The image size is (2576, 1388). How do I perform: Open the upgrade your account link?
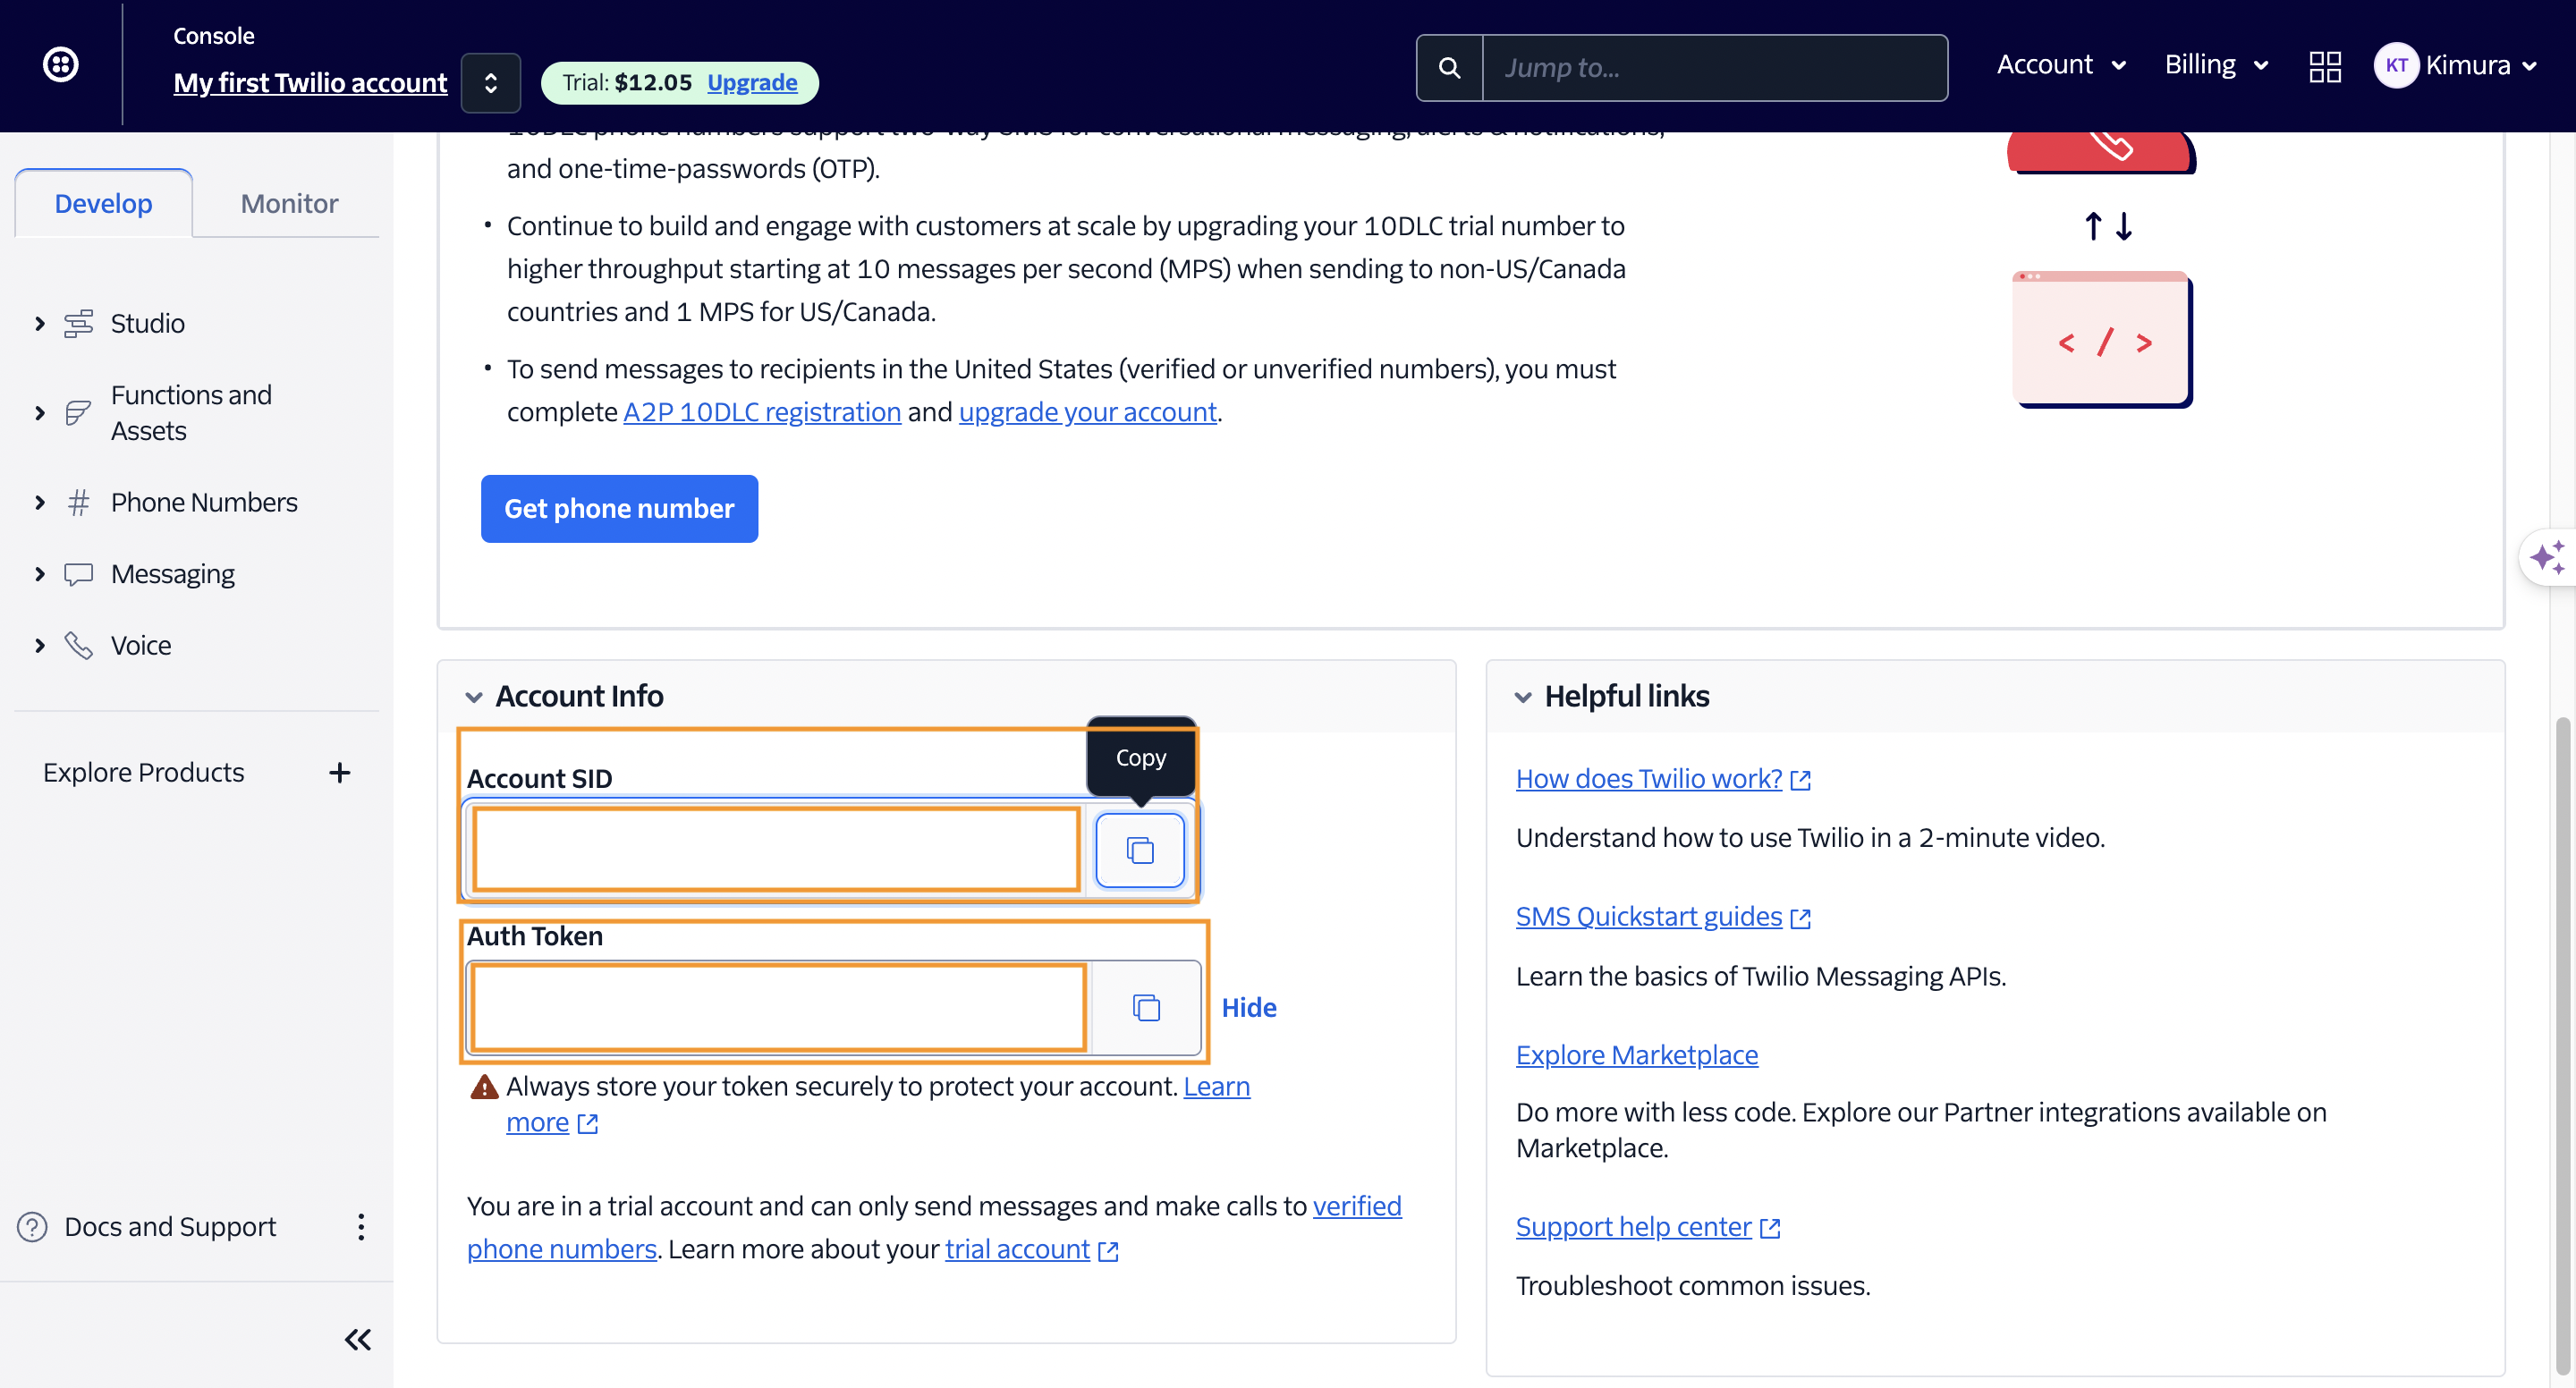[x=1088, y=412]
